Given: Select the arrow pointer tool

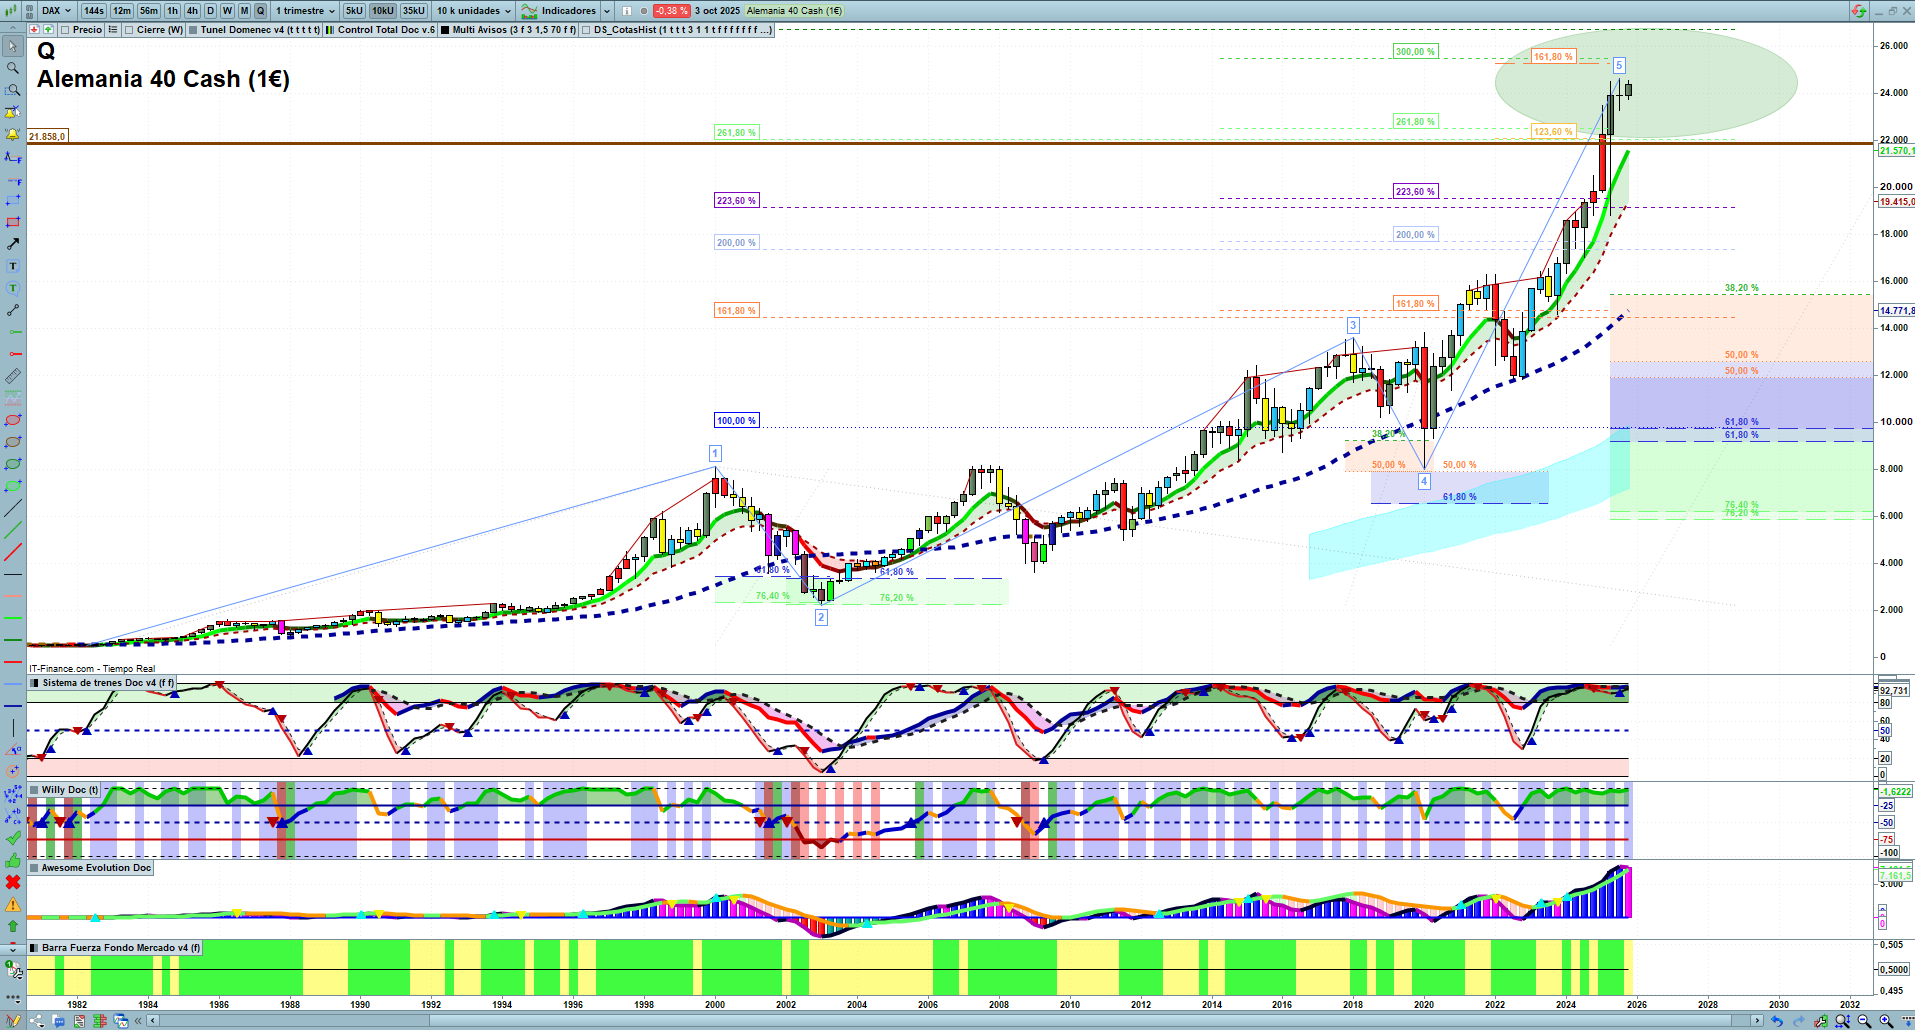Looking at the screenshot, I should [x=13, y=46].
